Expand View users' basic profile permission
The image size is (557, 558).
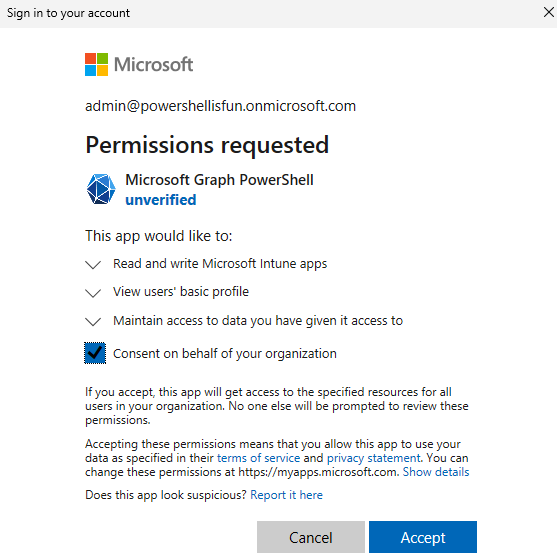click(93, 293)
